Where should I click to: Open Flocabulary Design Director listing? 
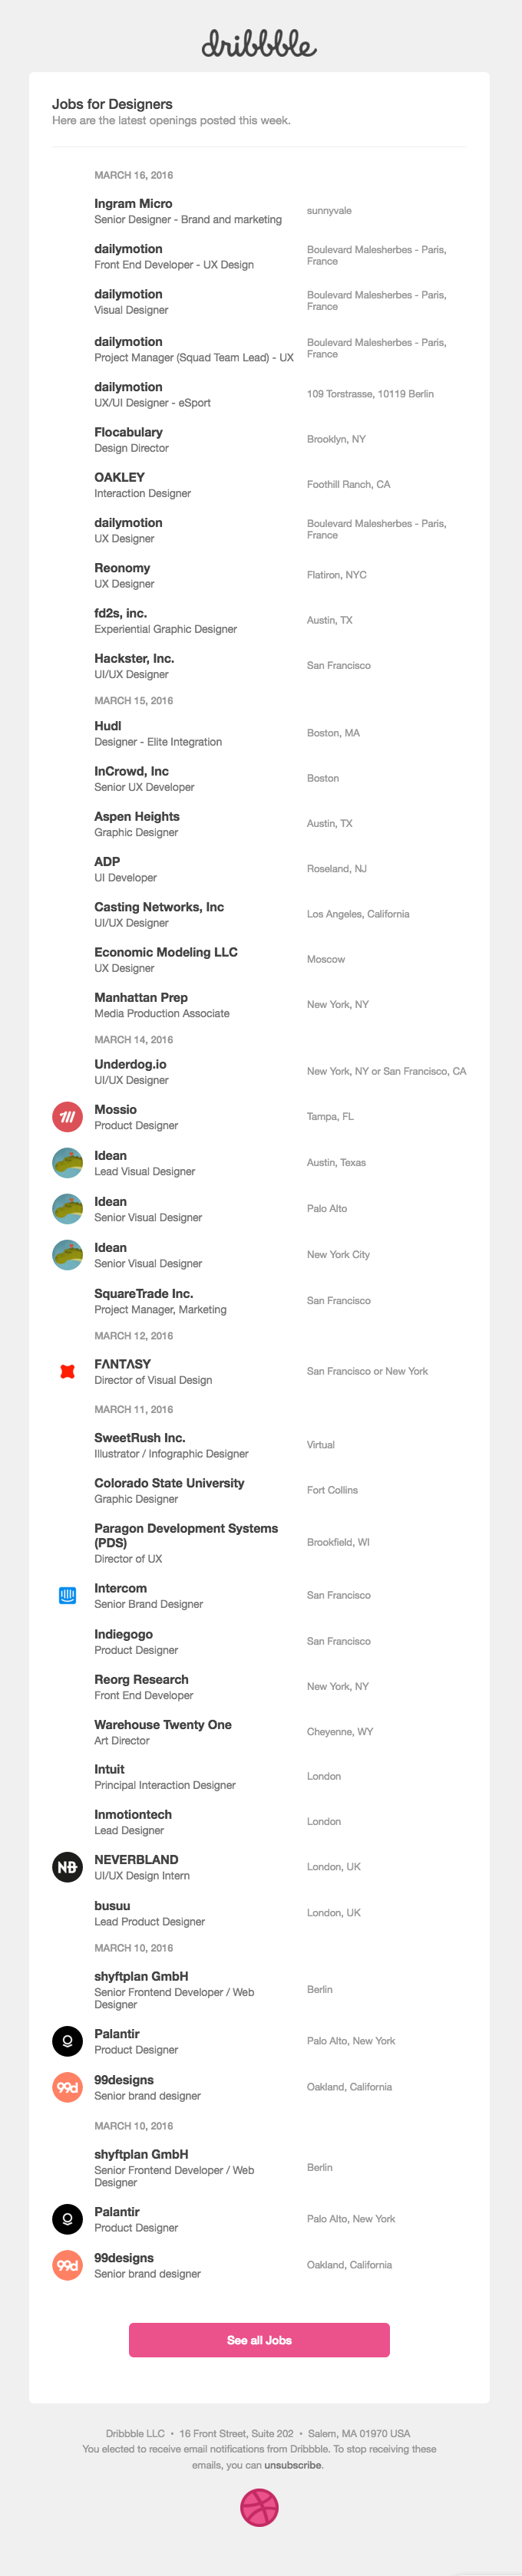[x=128, y=433]
